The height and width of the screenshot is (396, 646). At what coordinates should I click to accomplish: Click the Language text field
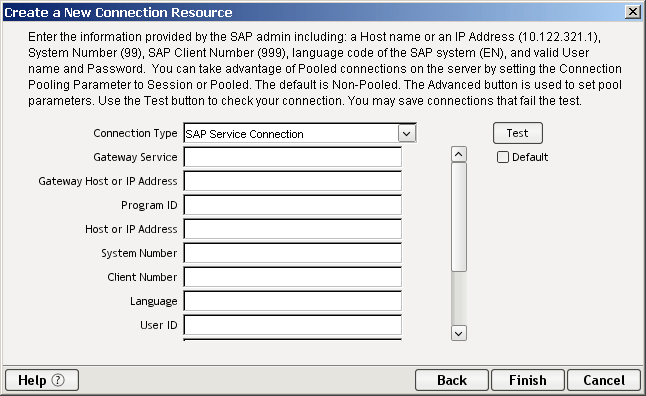(x=293, y=301)
